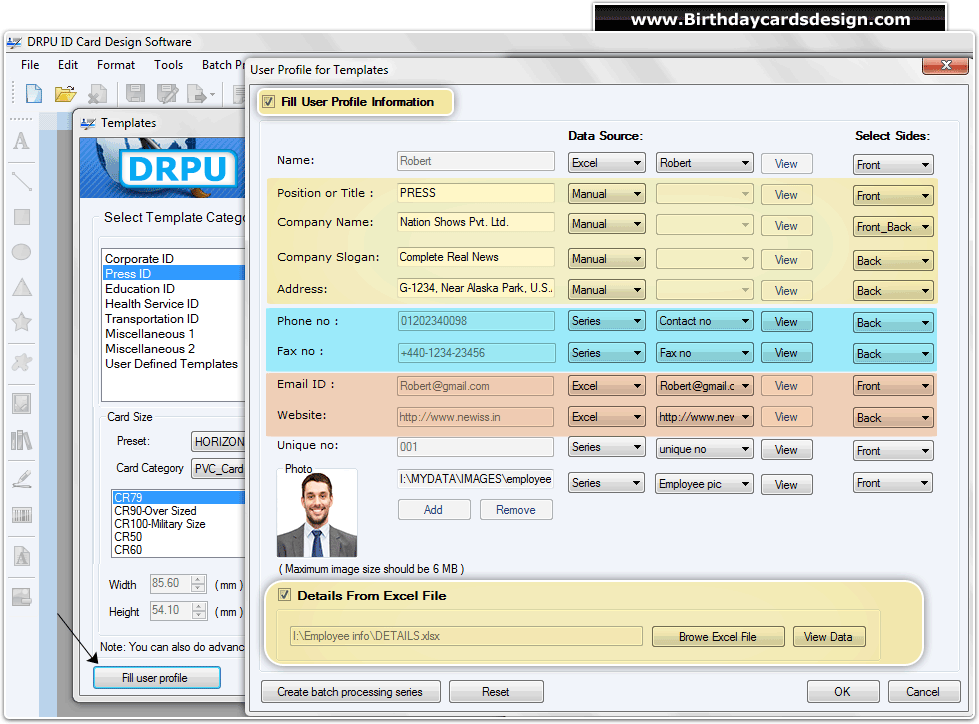The image size is (979, 724).
Task: Open the Tools menu
Action: tap(169, 65)
